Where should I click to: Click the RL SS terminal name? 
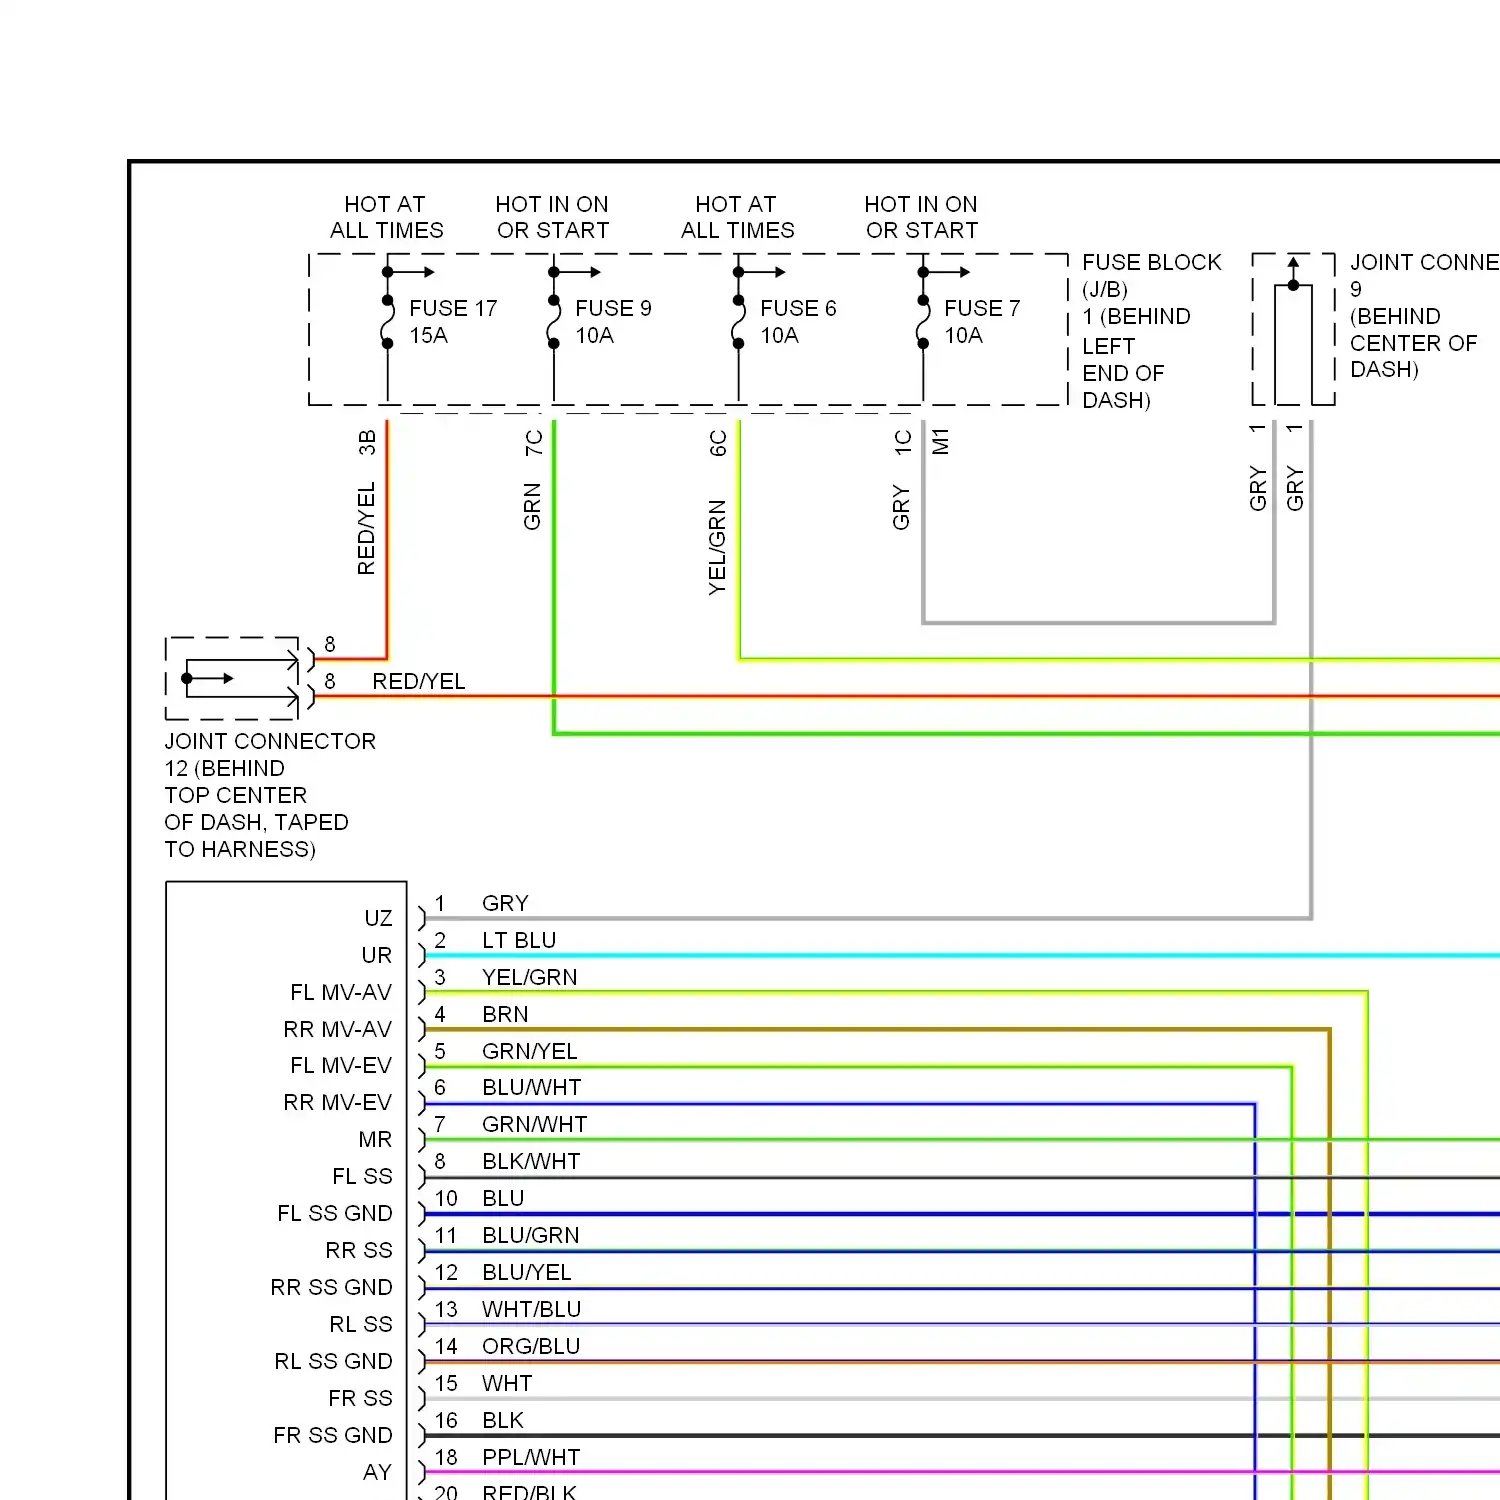pos(361,1324)
